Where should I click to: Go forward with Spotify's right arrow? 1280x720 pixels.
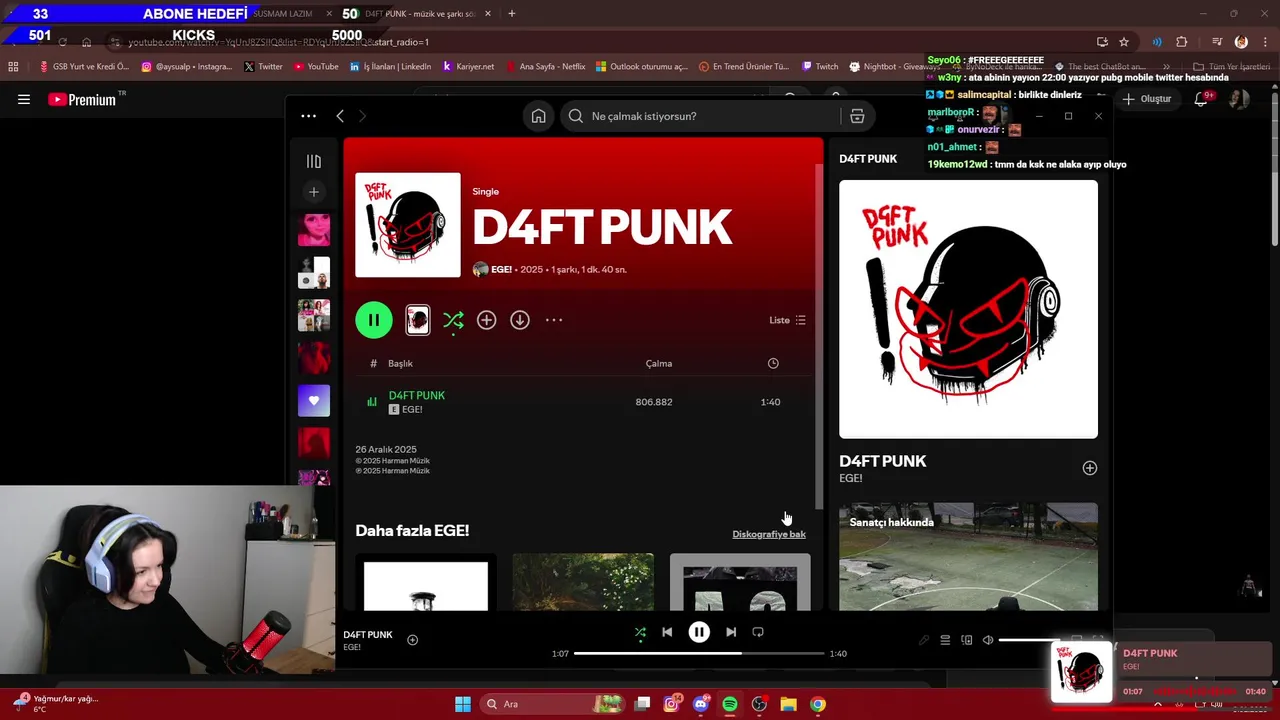pyautogui.click(x=362, y=116)
